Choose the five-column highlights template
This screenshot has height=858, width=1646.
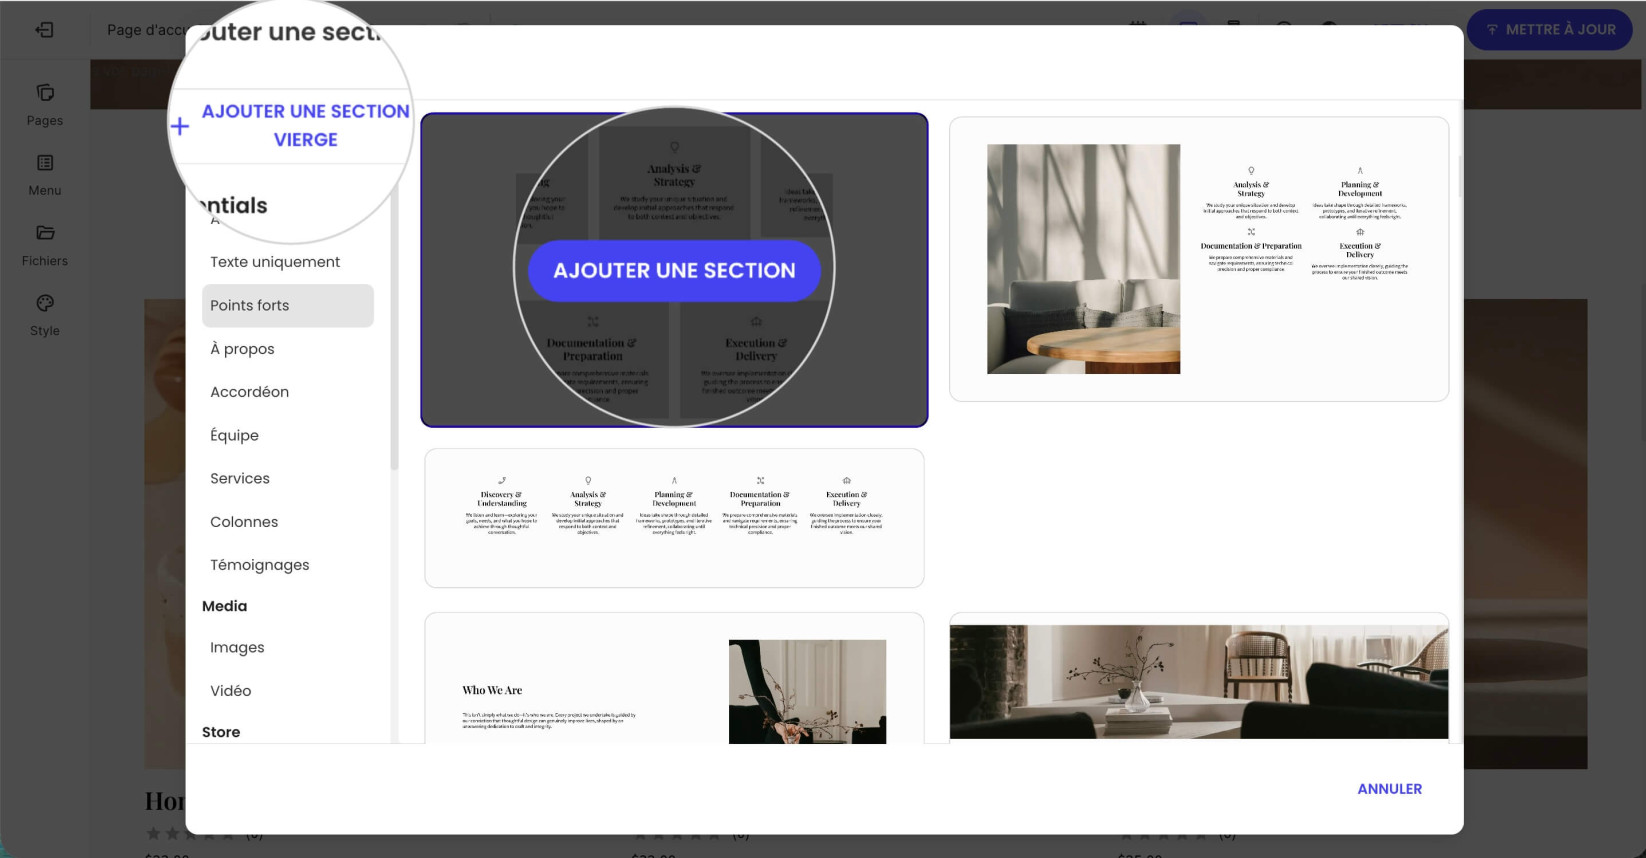674,518
